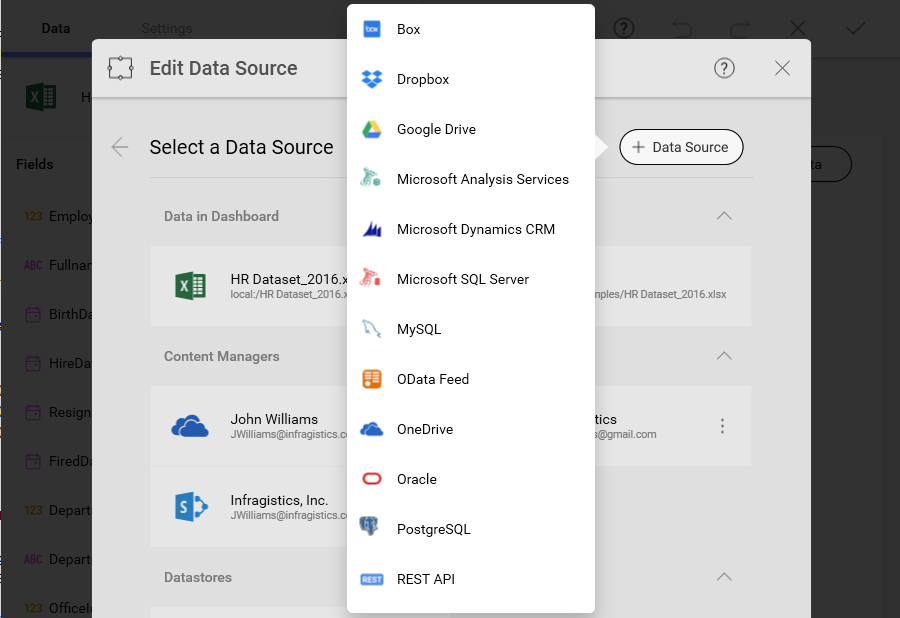The width and height of the screenshot is (900, 618).
Task: Select MySQL from the data source list
Action: tap(418, 329)
